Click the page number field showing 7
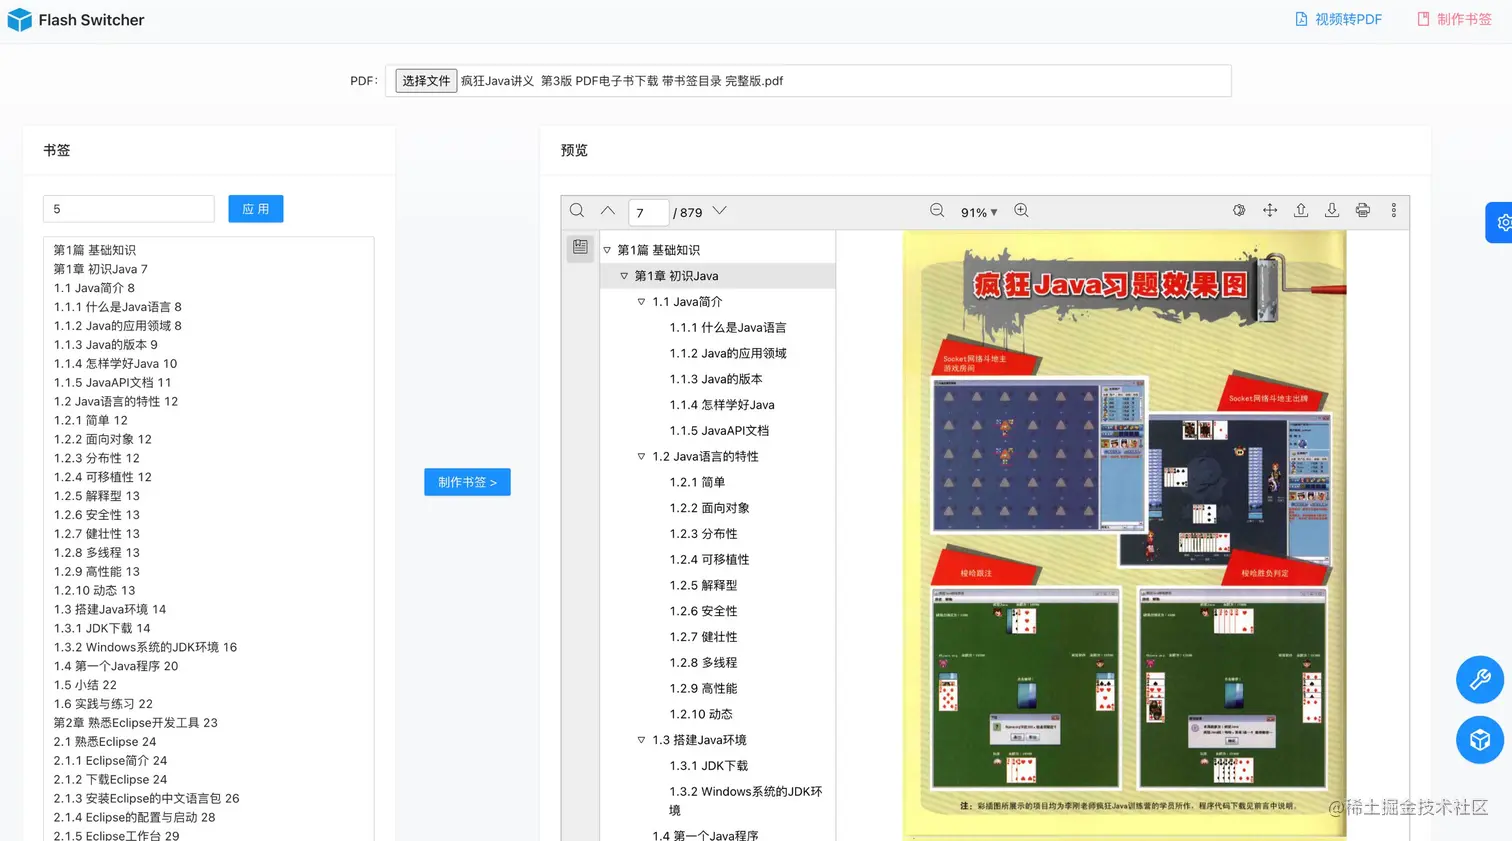This screenshot has height=841, width=1512. pos(648,212)
